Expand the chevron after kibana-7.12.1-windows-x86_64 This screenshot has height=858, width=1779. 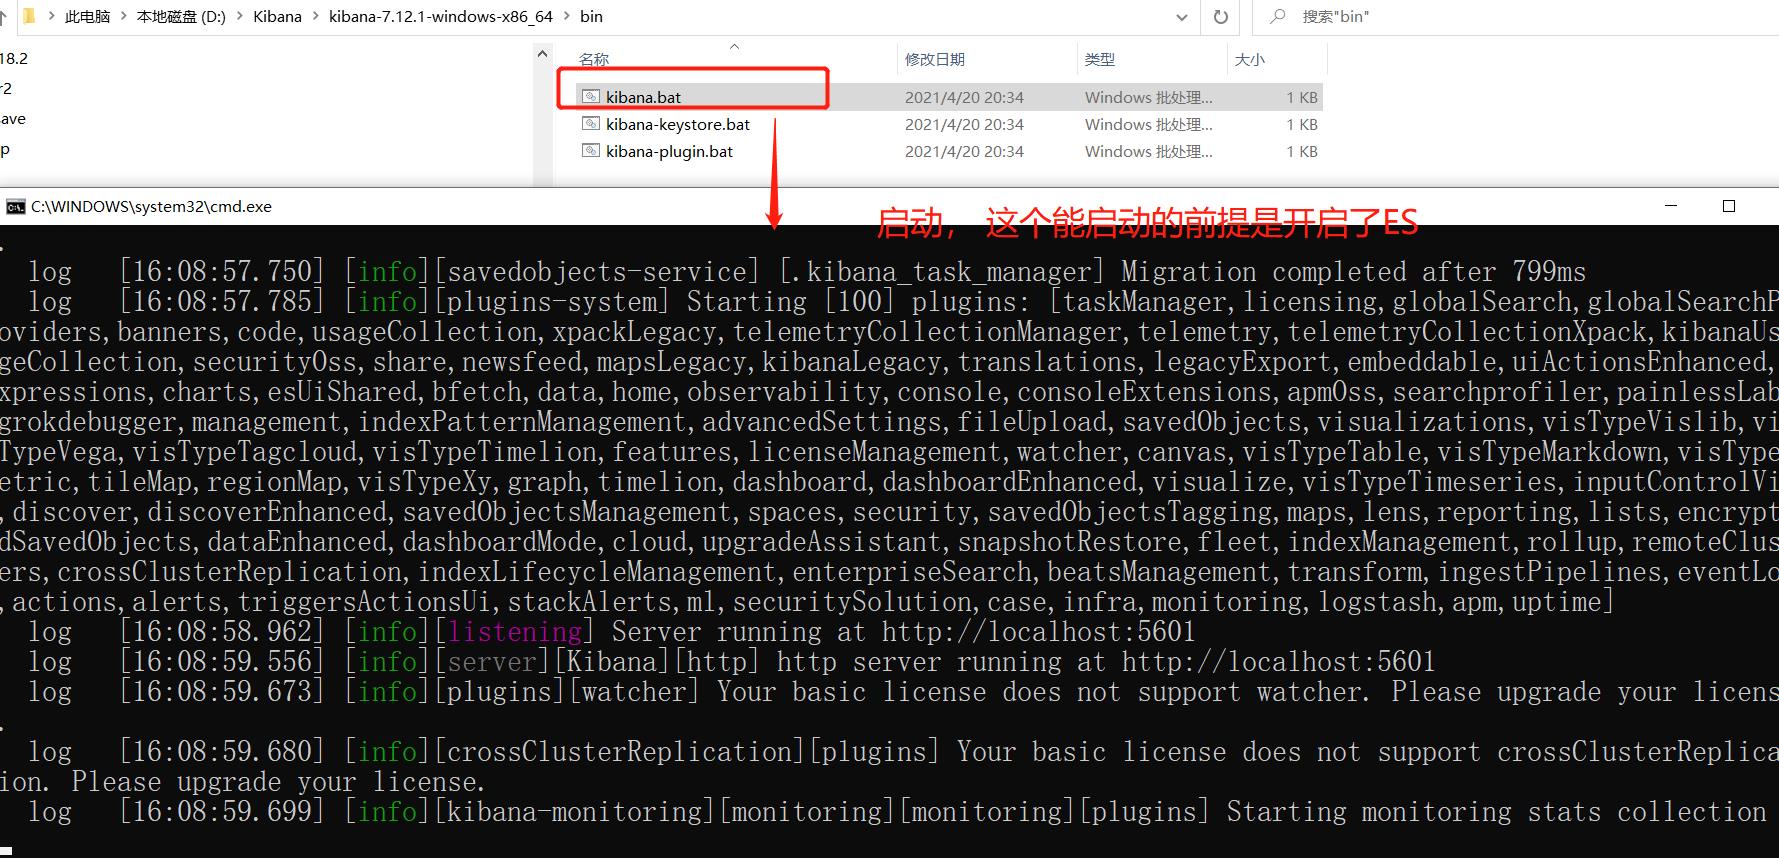(568, 17)
